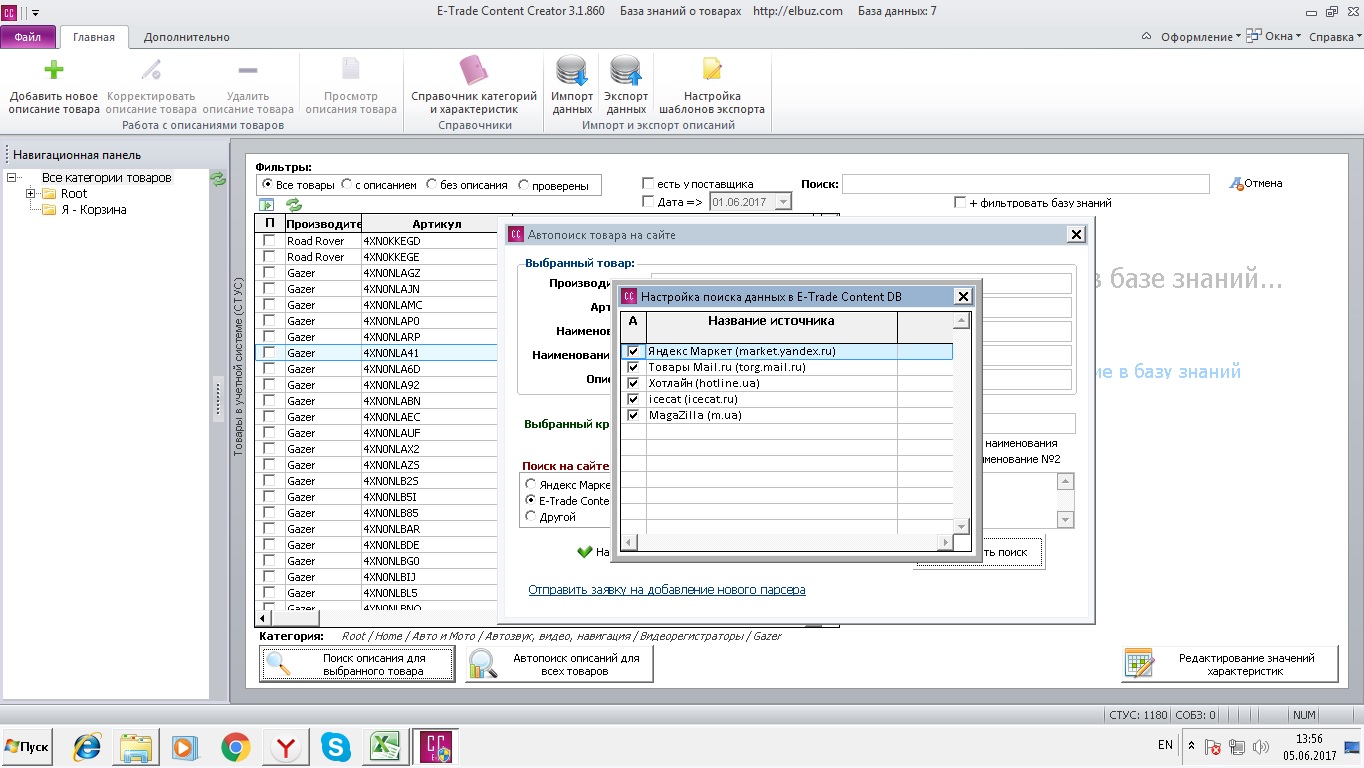The image size is (1364, 768).
Task: Open the Оформление dropdown menu
Action: tap(1200, 37)
